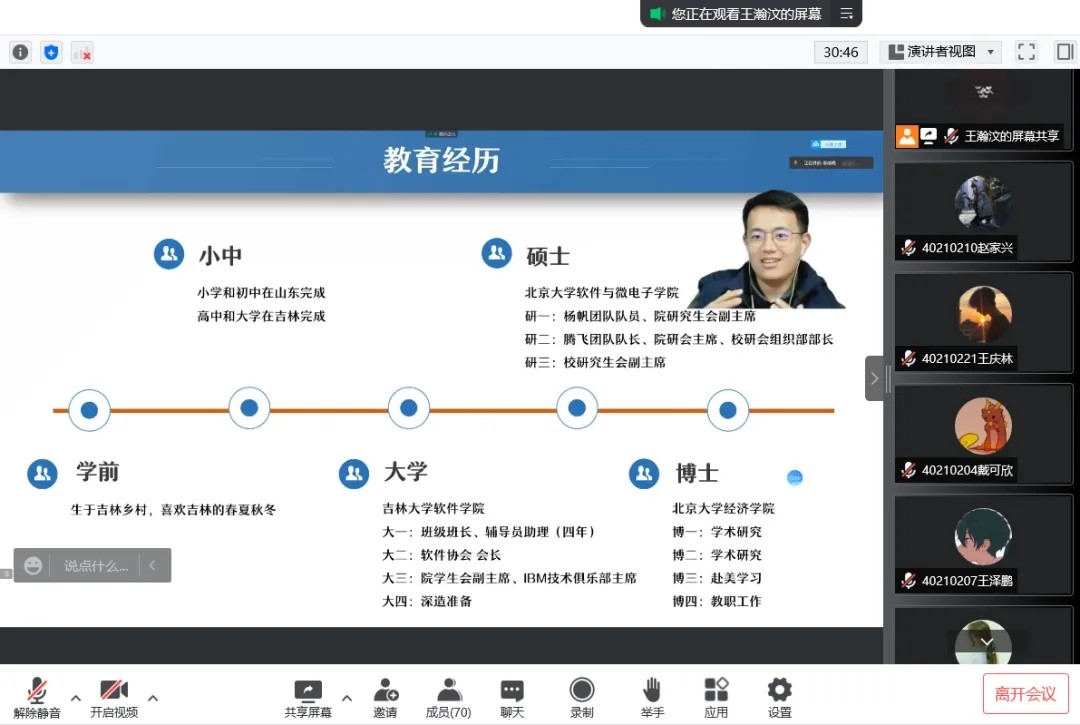1080x725 pixels.
Task: Expand audio options arrow beside 解除静音
Action: 75,698
